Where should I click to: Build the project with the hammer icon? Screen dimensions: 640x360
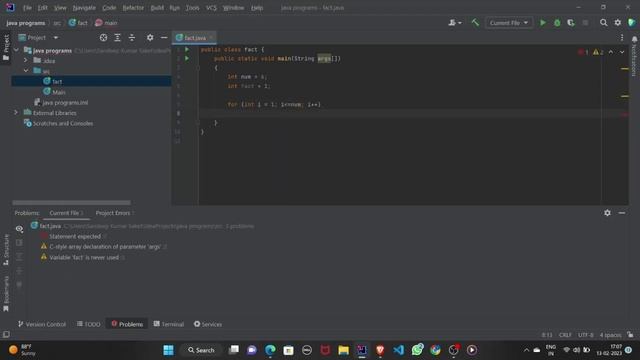[475, 23]
